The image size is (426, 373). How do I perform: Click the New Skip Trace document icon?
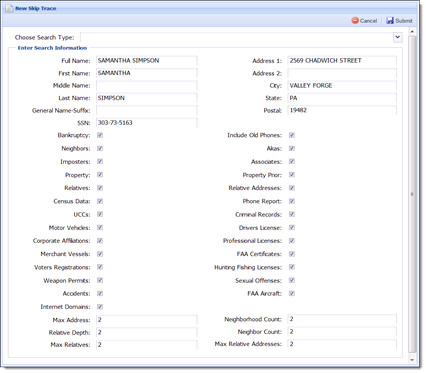(x=9, y=8)
